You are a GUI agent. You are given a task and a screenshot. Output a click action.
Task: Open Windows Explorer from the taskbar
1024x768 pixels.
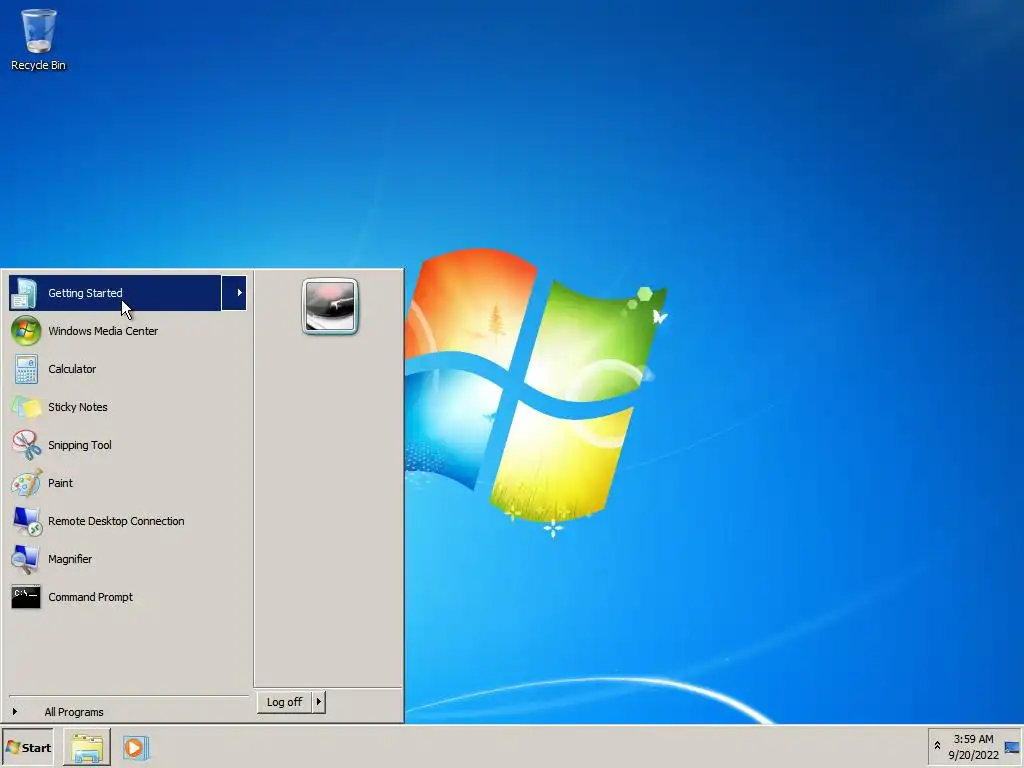click(x=87, y=748)
